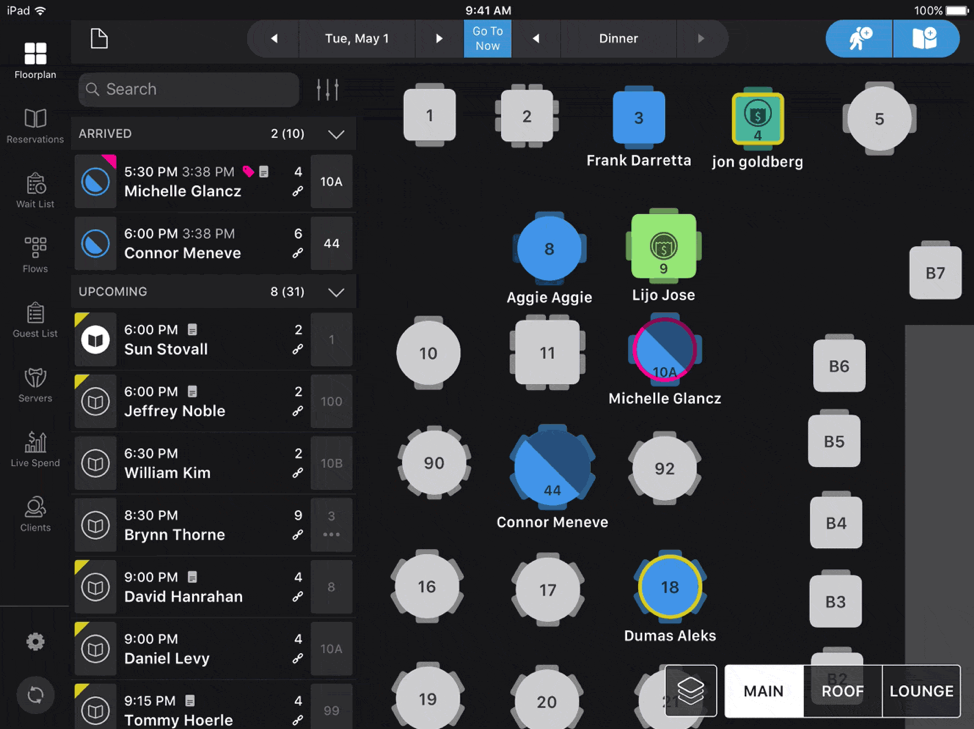The height and width of the screenshot is (729, 974).
Task: Add a new walk-in guest
Action: click(858, 38)
